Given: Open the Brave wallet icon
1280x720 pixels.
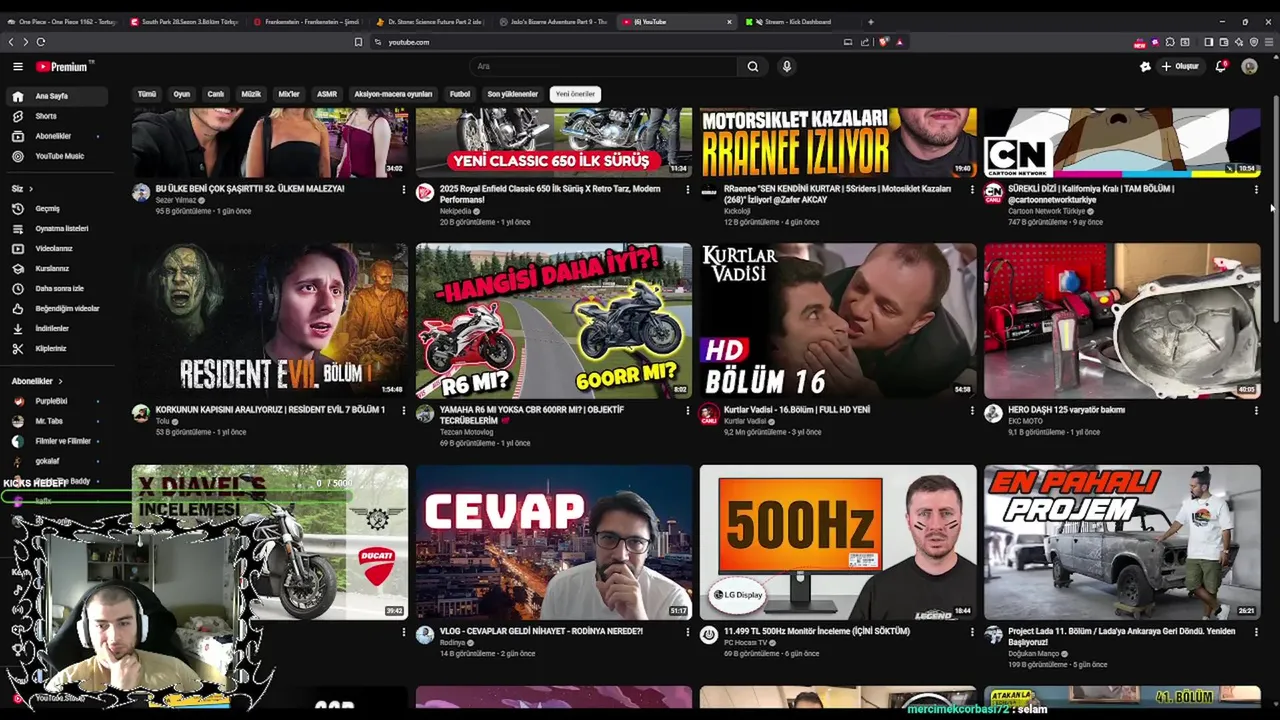Looking at the screenshot, I should [x=1223, y=42].
